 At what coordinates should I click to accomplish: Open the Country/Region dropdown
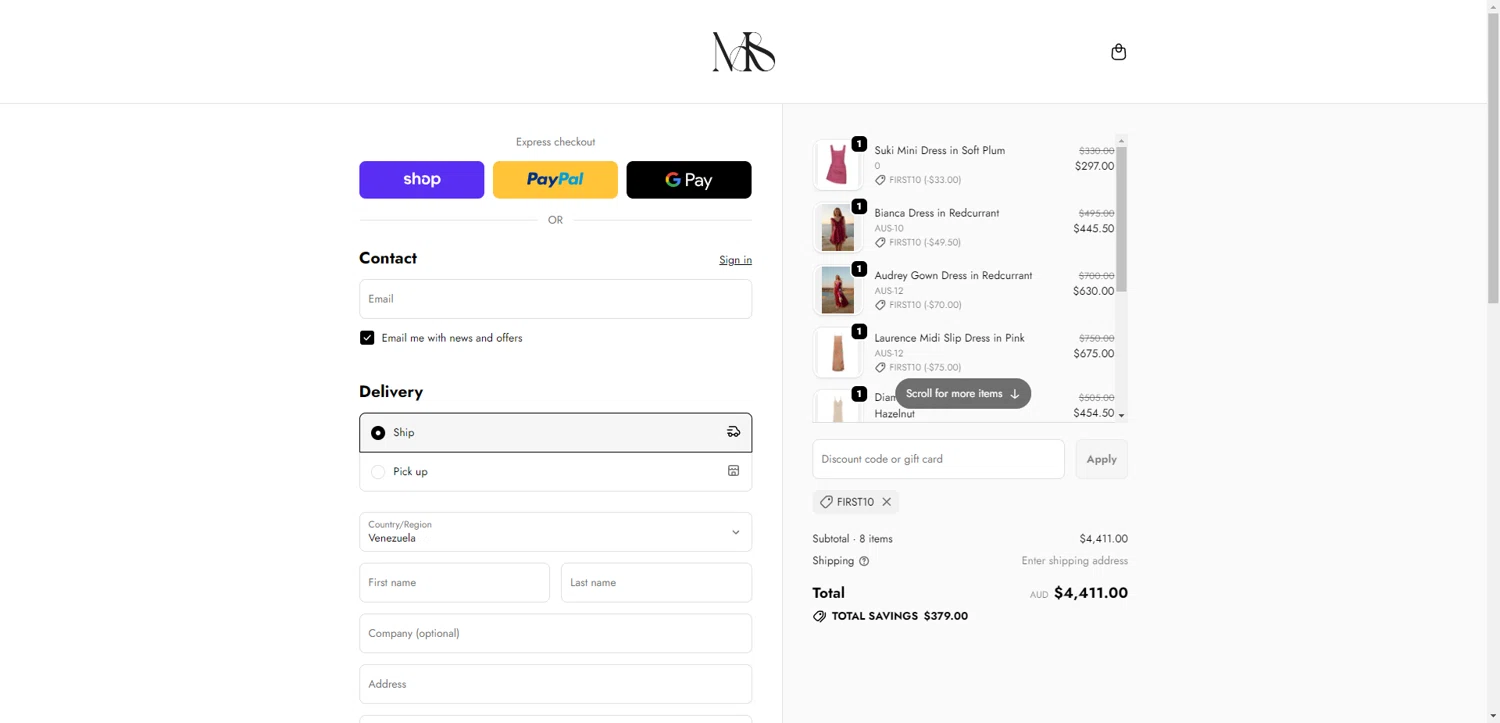pyautogui.click(x=555, y=532)
